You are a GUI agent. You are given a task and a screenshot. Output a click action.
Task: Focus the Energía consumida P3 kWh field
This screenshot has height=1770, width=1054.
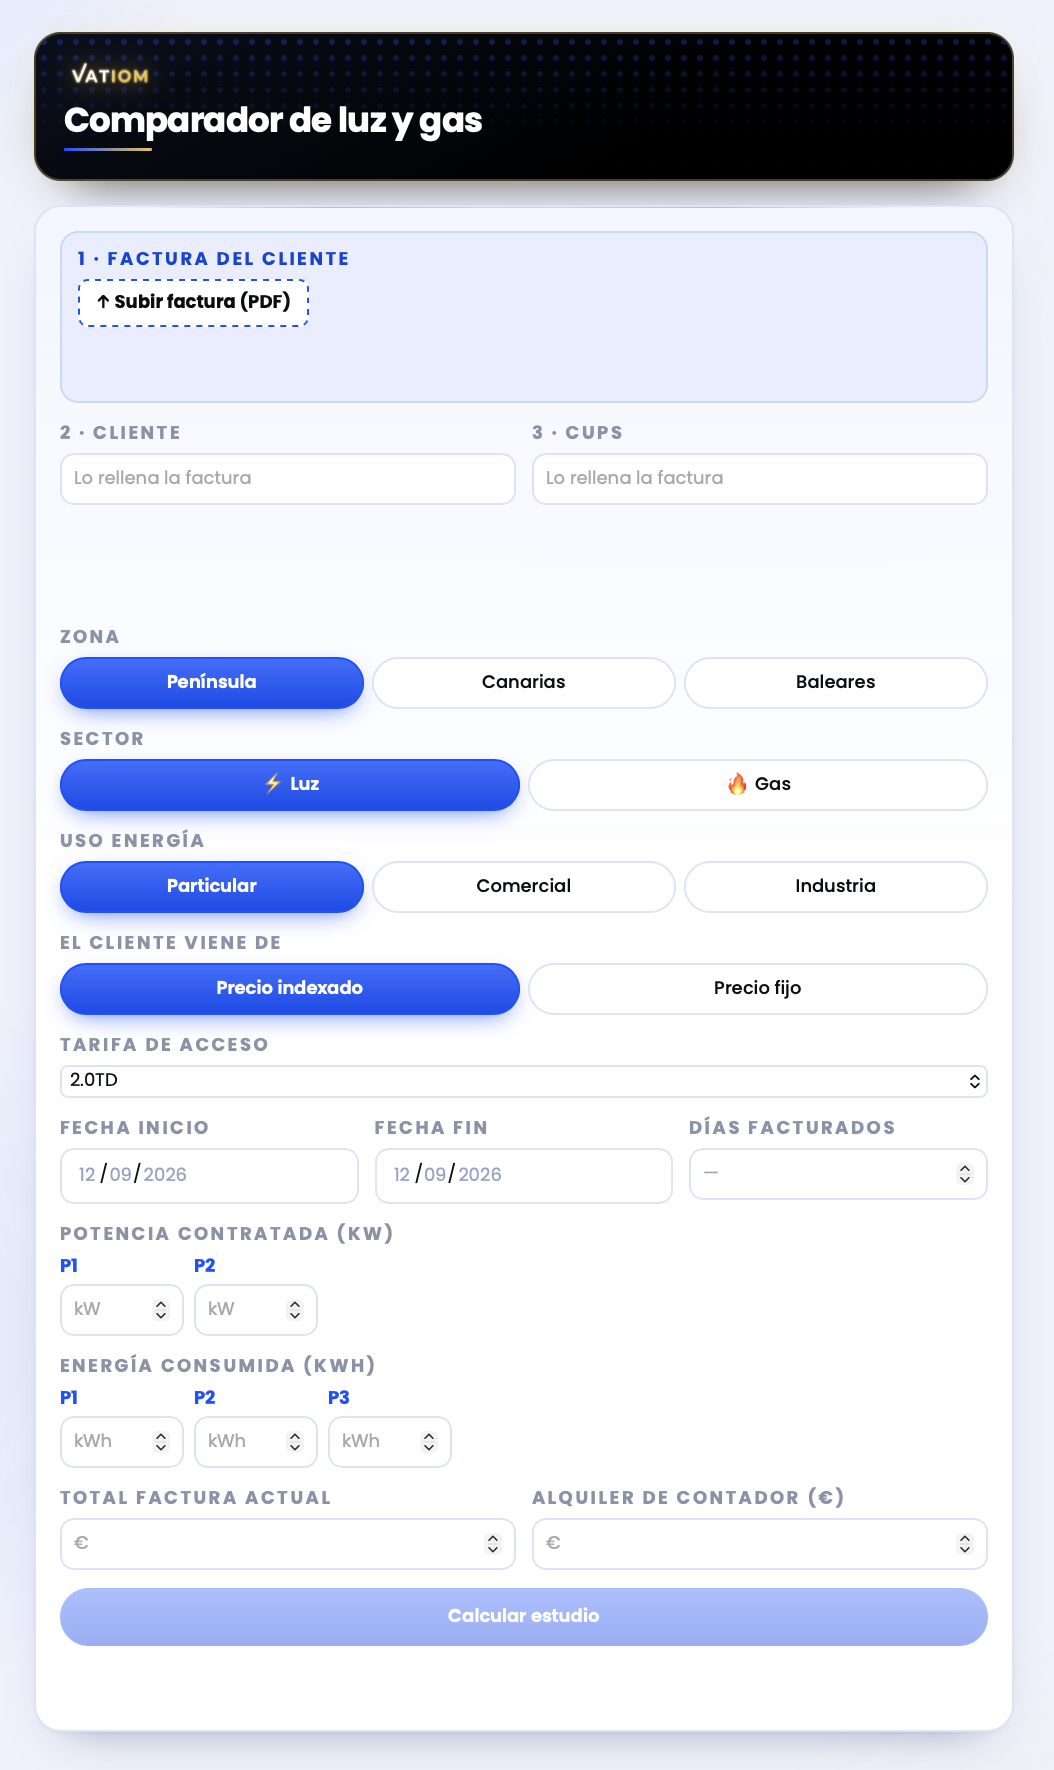tap(390, 1442)
